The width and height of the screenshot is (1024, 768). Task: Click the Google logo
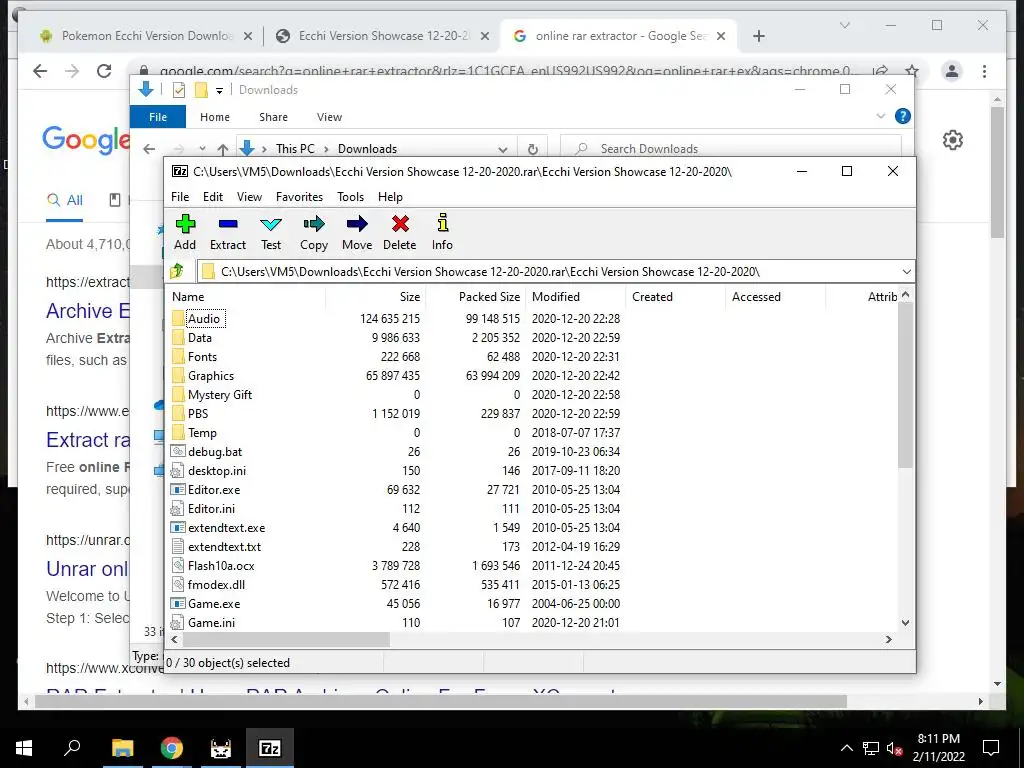coord(86,140)
